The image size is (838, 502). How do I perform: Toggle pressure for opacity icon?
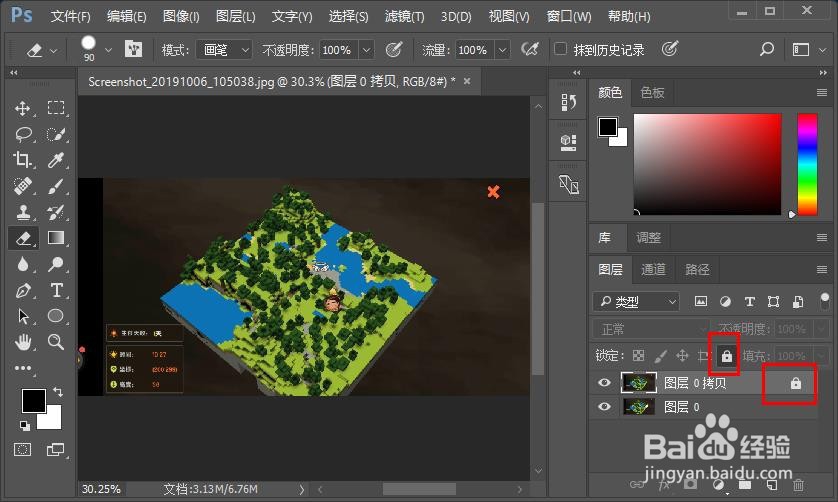pyautogui.click(x=394, y=50)
